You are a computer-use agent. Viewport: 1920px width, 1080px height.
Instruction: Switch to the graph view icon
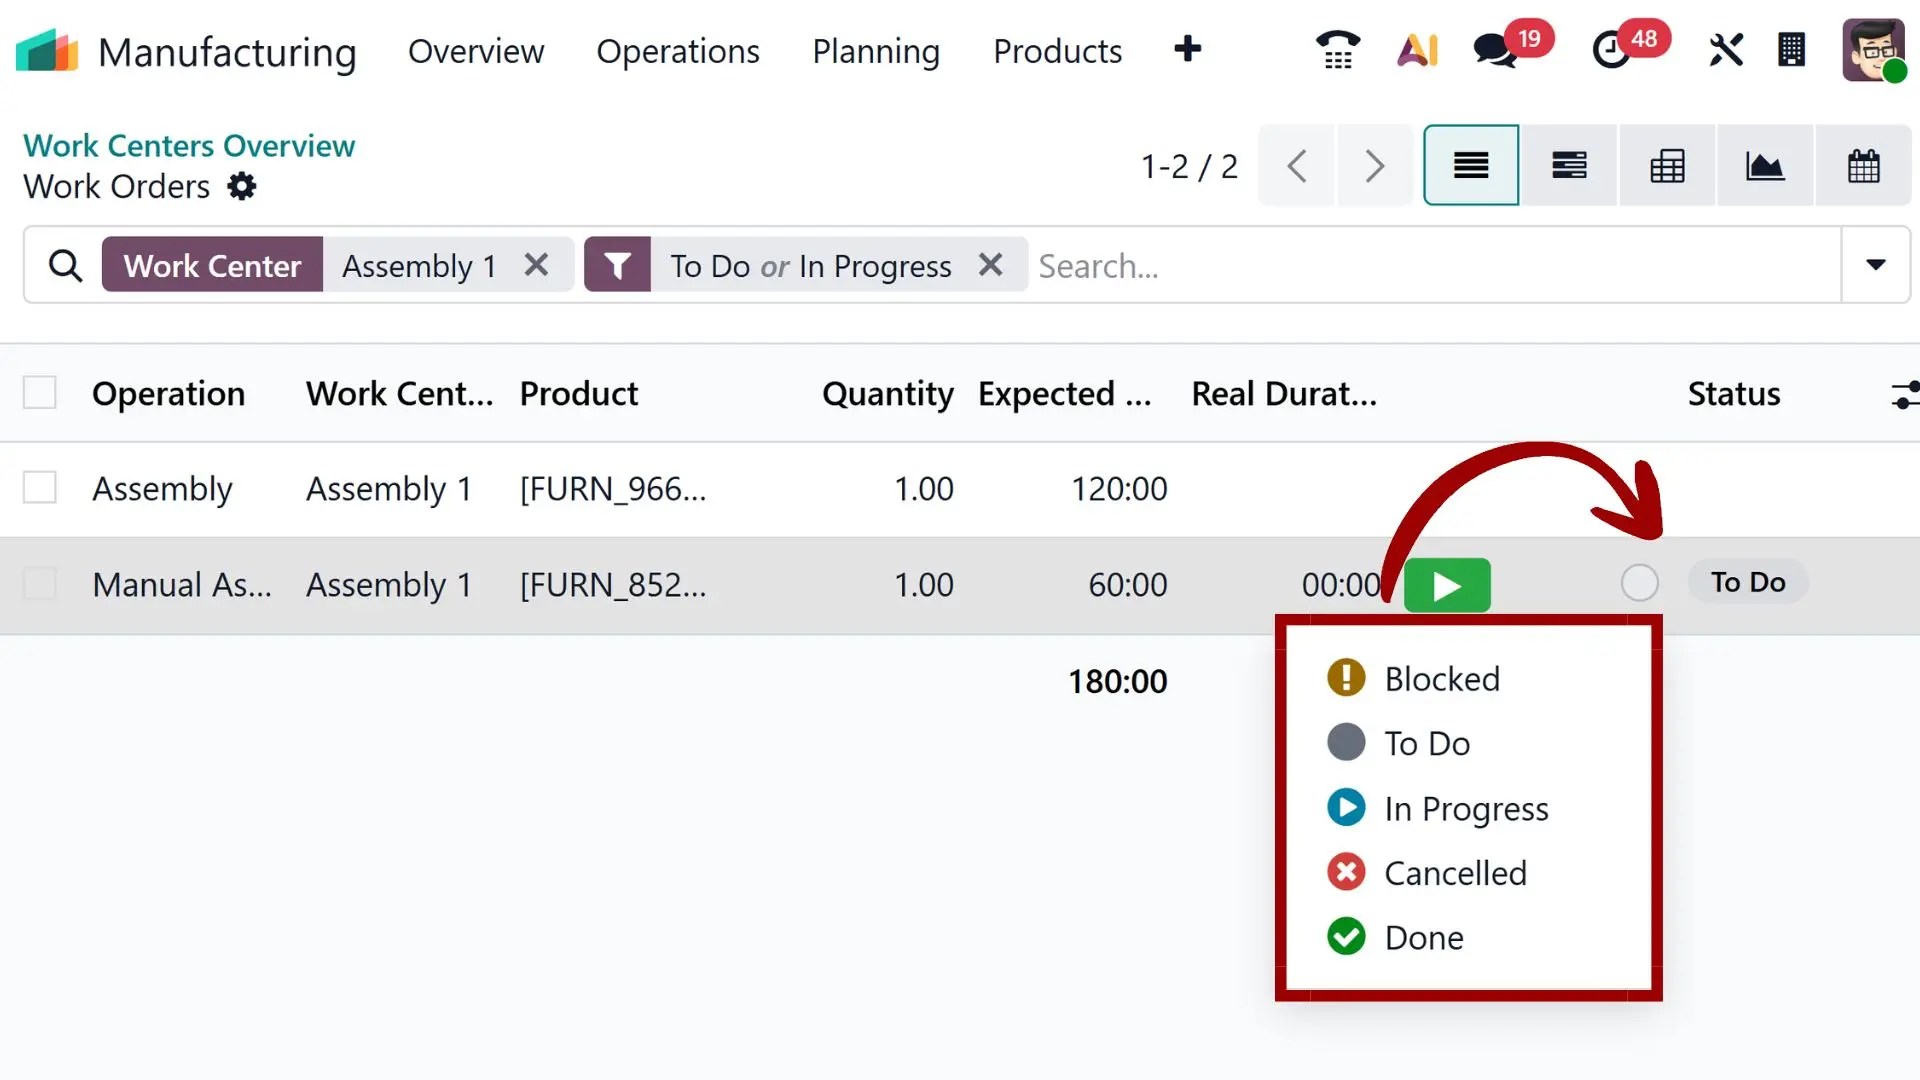click(x=1765, y=166)
